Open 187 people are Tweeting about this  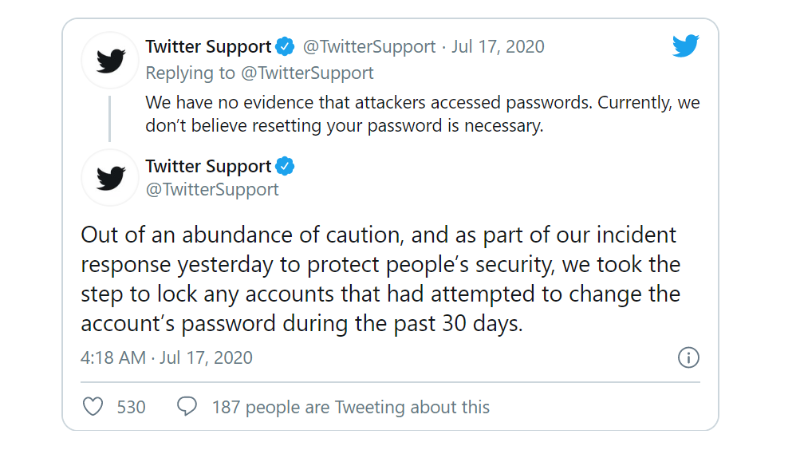[351, 407]
